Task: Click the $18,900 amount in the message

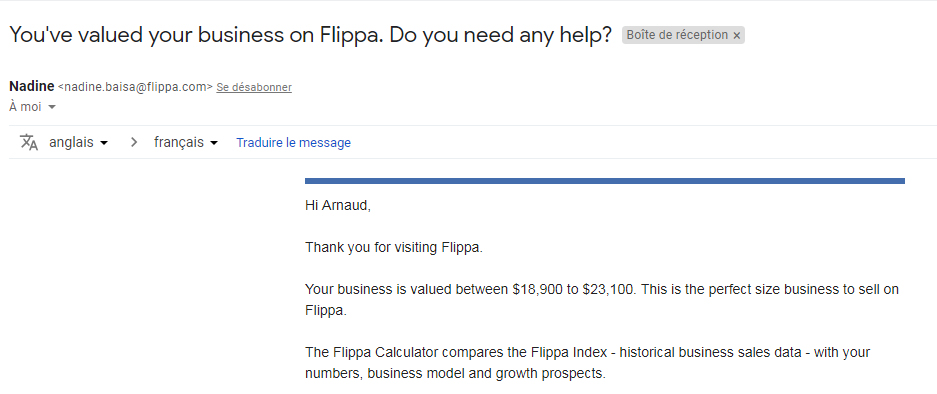Action: pyautogui.click(x=537, y=289)
